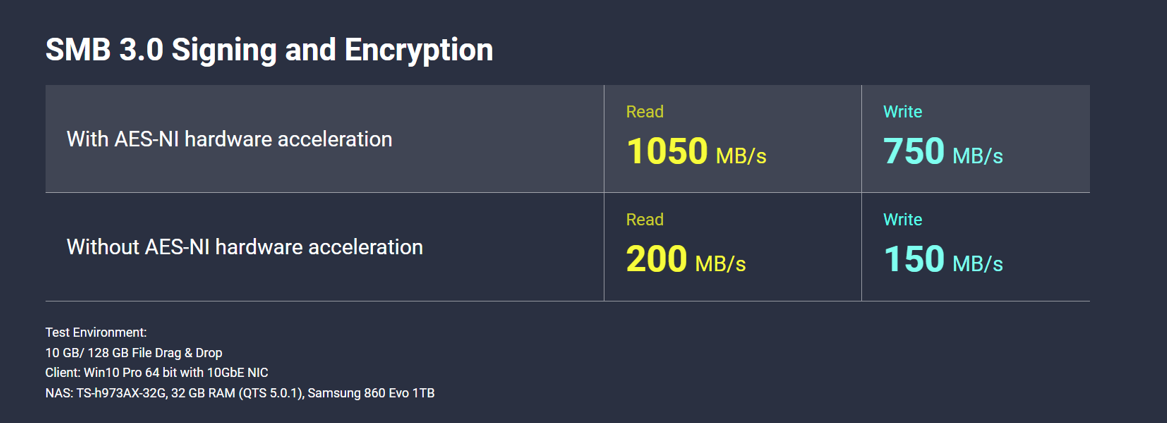Click the Test Environment: text
This screenshot has width=1167, height=423.
[x=96, y=332]
